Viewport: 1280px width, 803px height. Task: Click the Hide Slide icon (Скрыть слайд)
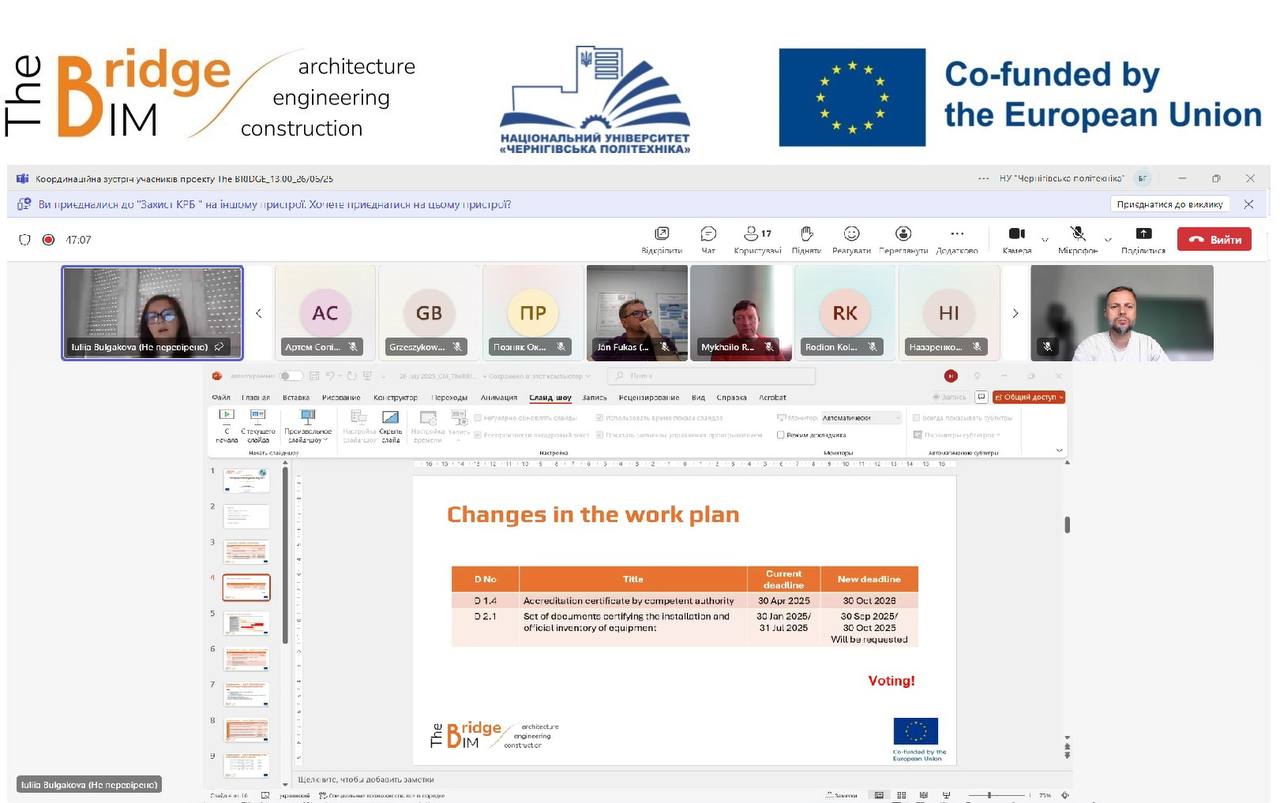[390, 418]
